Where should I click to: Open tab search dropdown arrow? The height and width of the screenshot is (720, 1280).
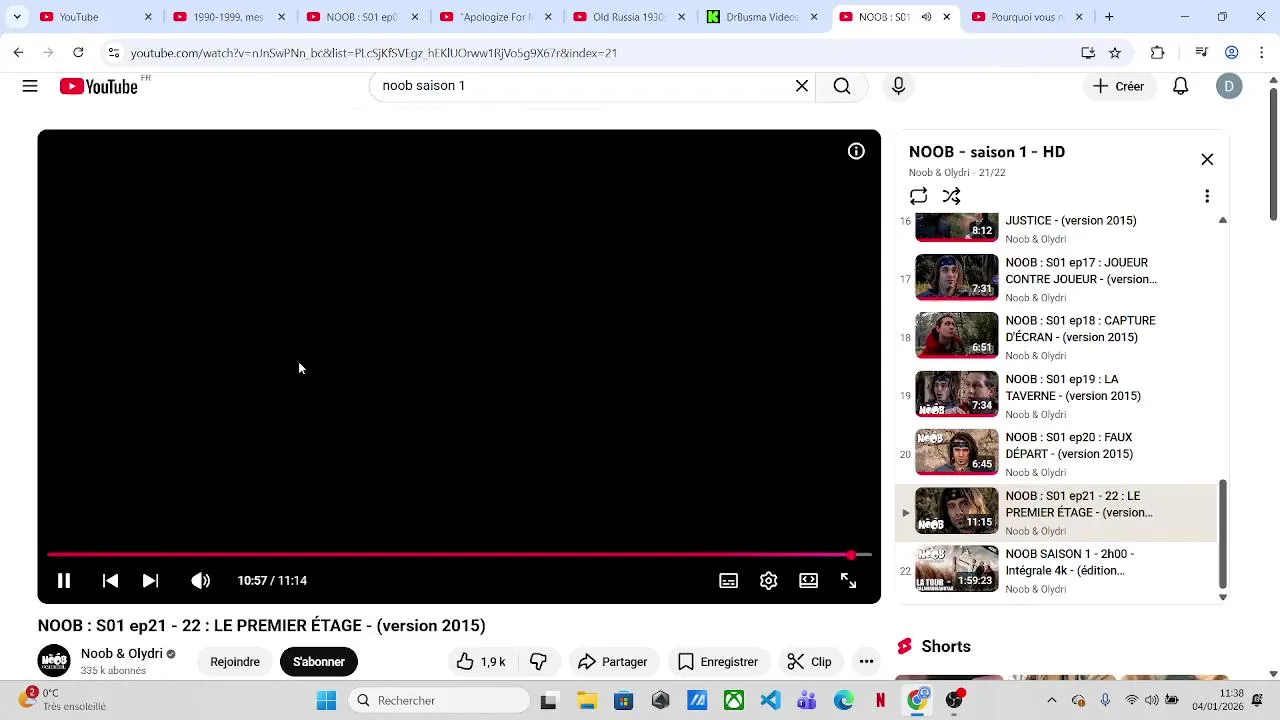[17, 17]
